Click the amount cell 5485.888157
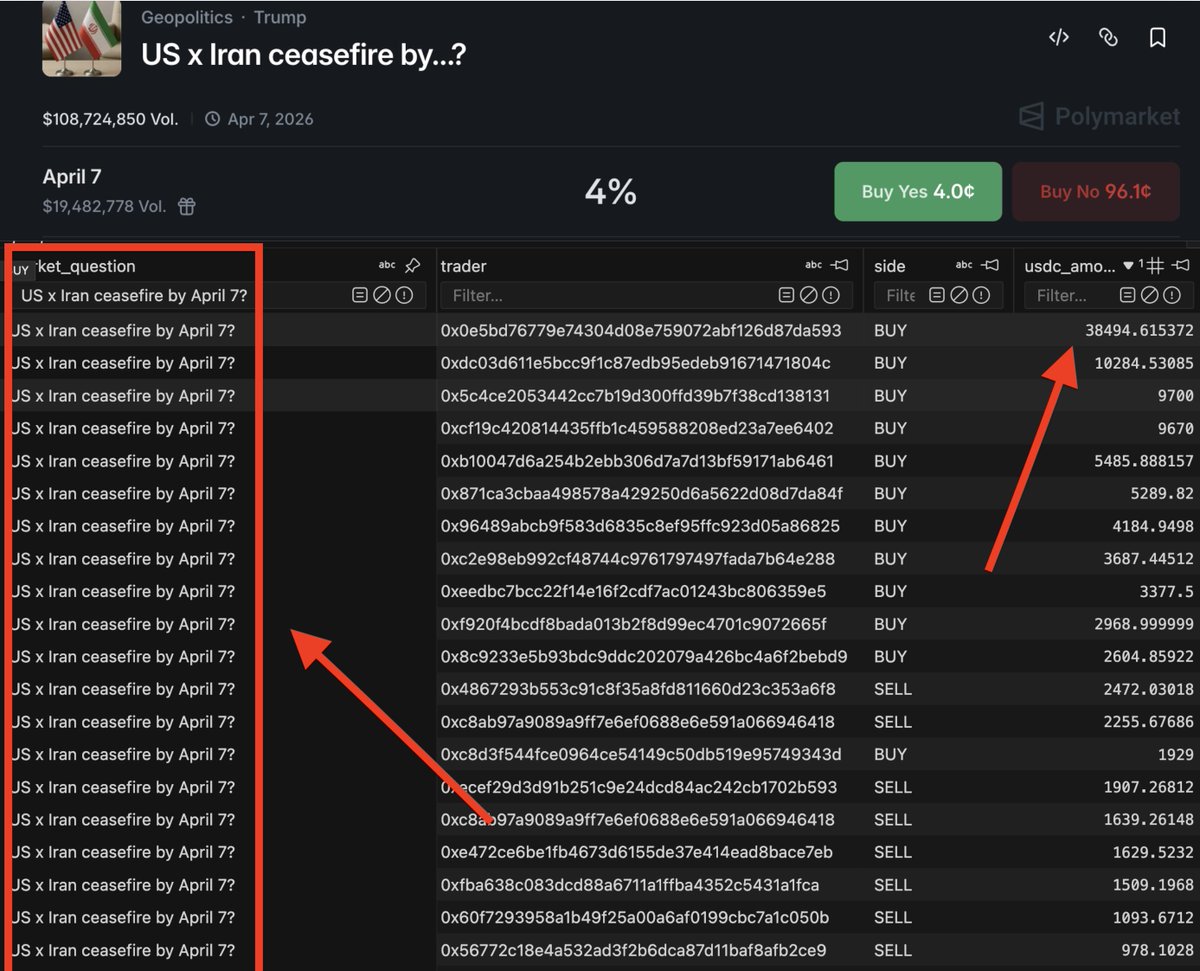This screenshot has width=1200, height=971. (1144, 461)
